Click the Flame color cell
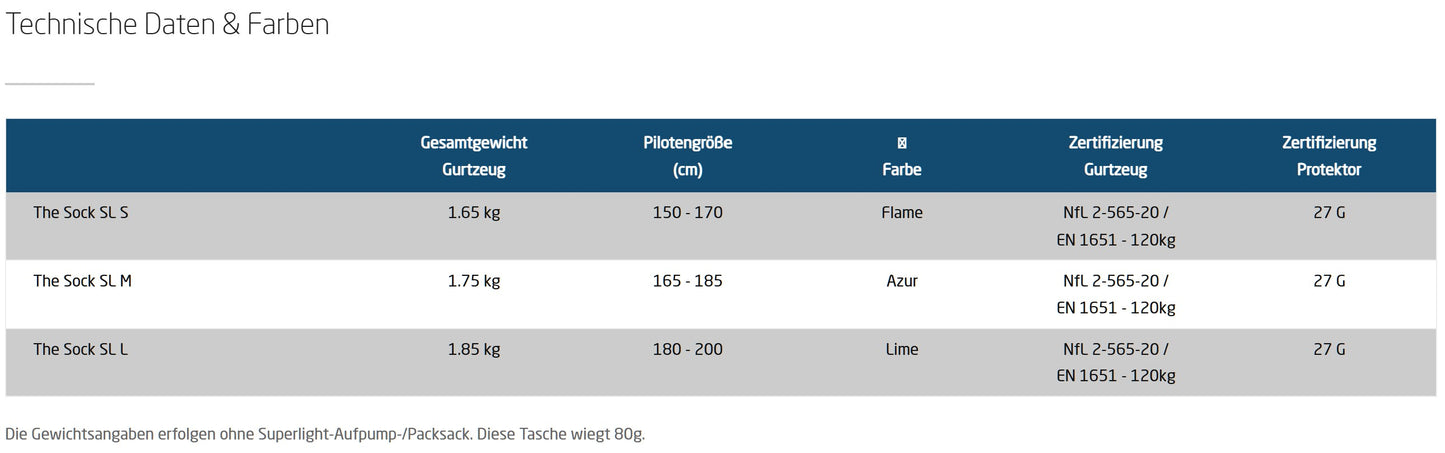The height and width of the screenshot is (453, 1445). (902, 213)
